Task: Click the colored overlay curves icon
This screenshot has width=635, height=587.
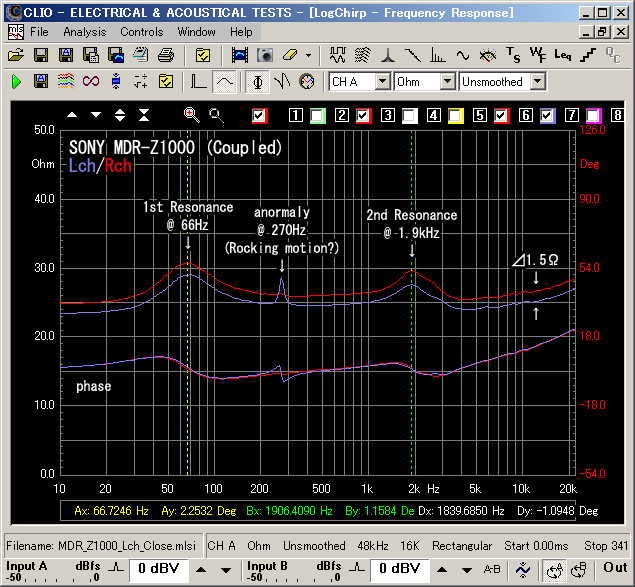Action: point(66,82)
